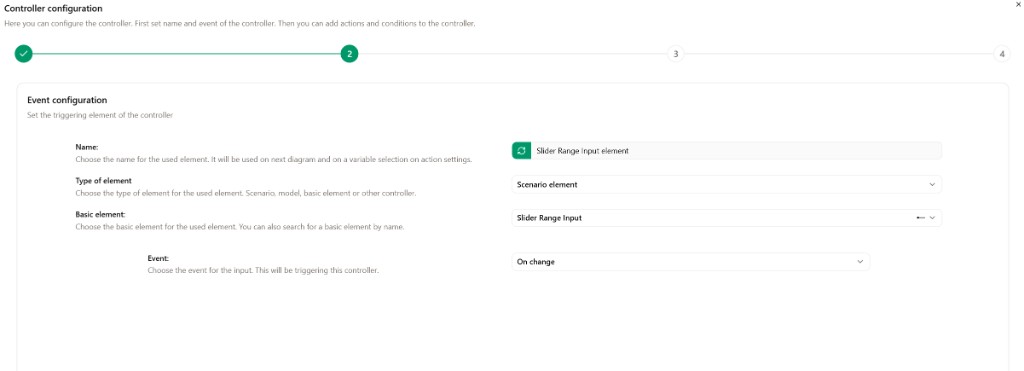This screenshot has height=371, width=1024.
Task: Edit the Slider Range Input element name field
Action: tap(735, 150)
